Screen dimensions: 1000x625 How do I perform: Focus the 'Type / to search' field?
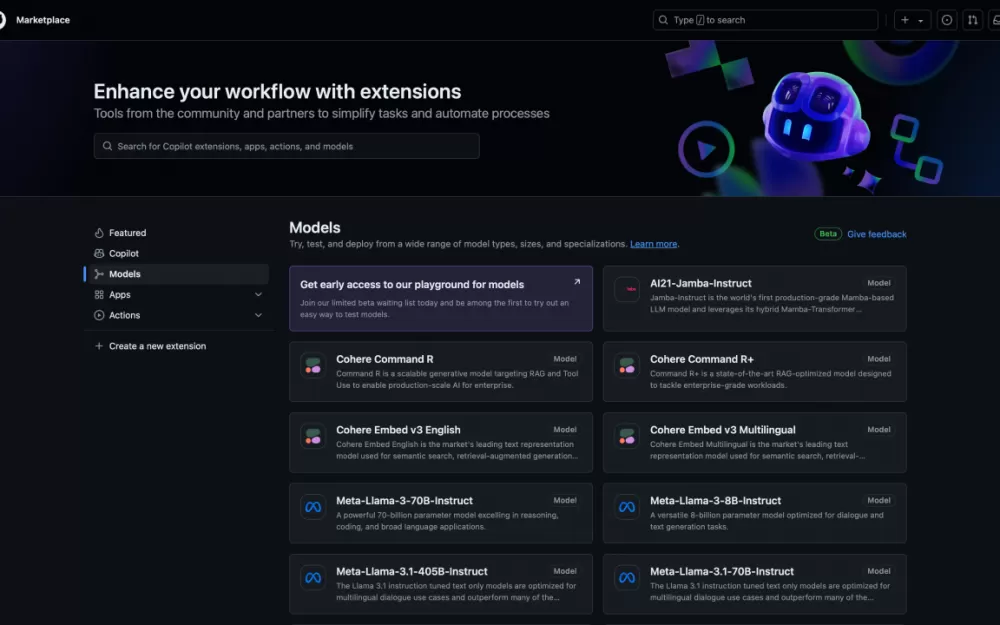[x=765, y=20]
